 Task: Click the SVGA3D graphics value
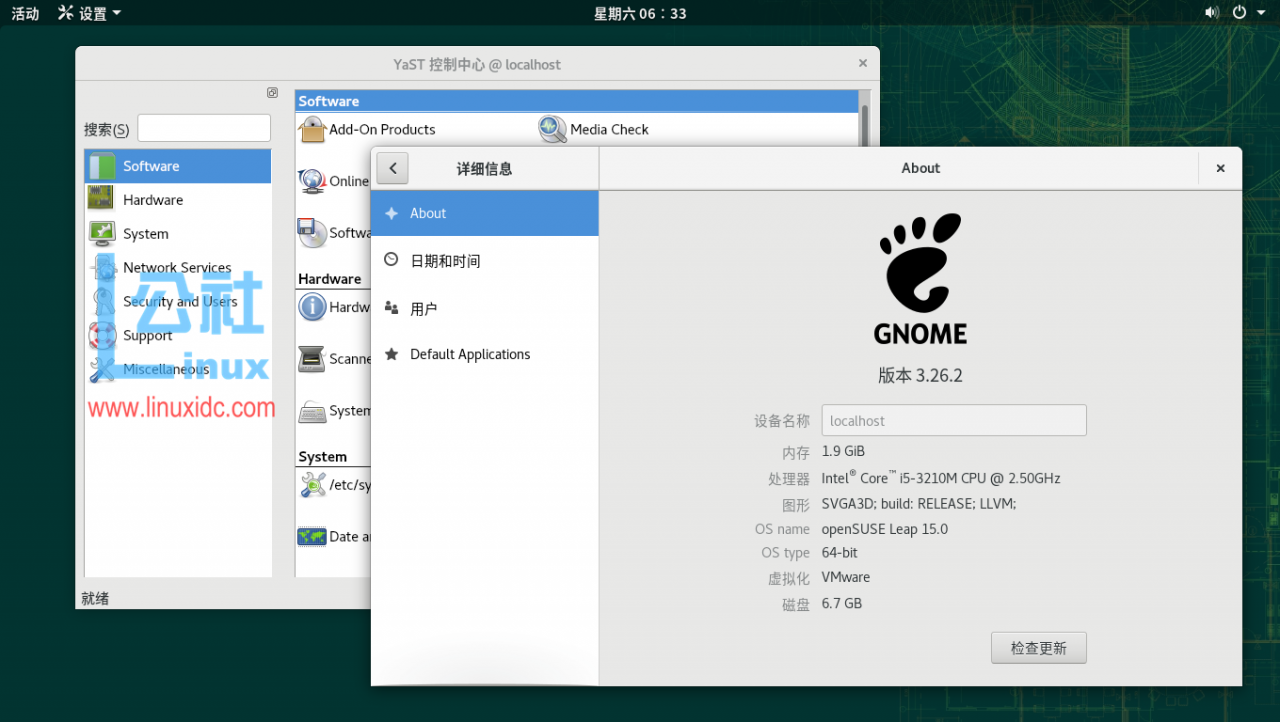coord(919,504)
